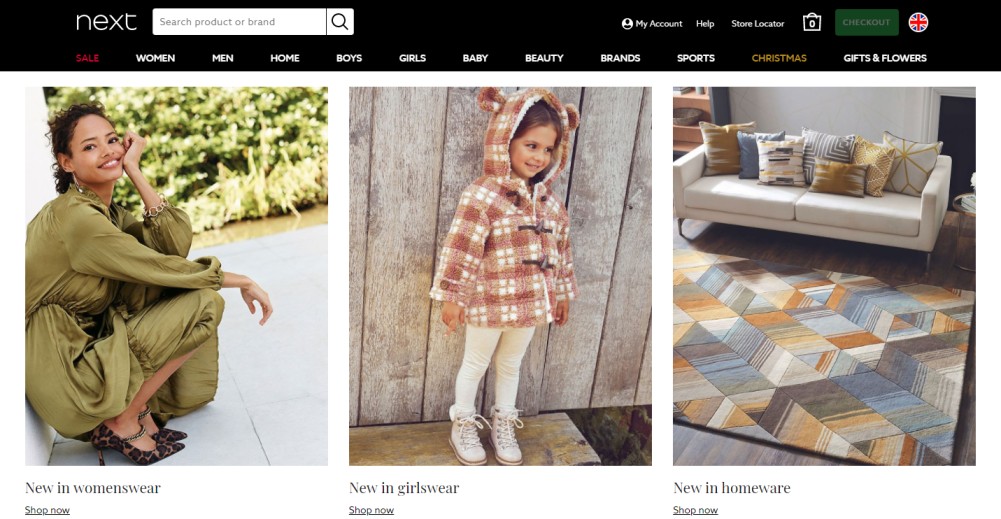Select the CHRISTMAS menu item
Viewport: 1001px width, 519px height.
pyautogui.click(x=779, y=58)
